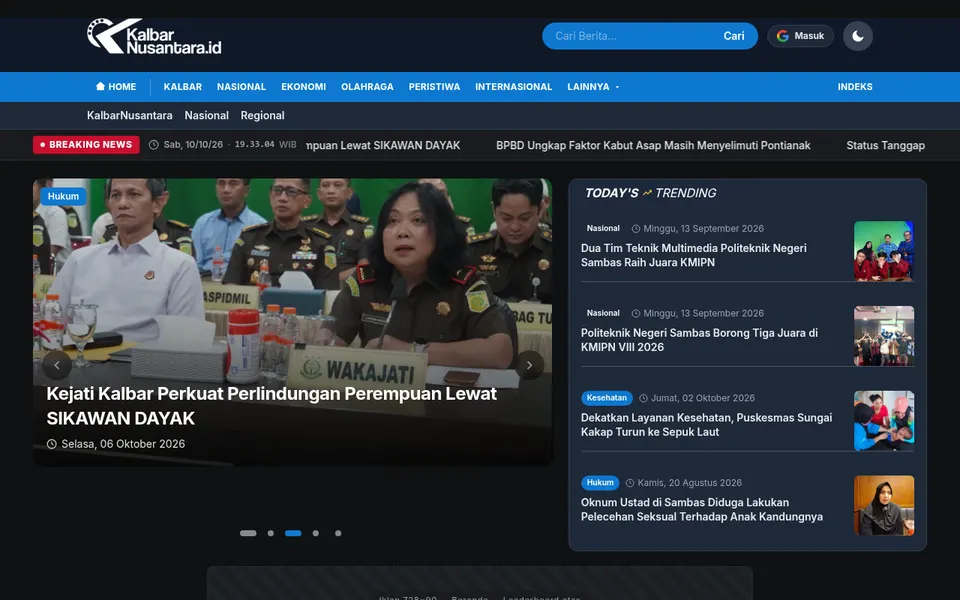Click the Today's Trending heading
Screen dimensions: 960x600
(650, 193)
